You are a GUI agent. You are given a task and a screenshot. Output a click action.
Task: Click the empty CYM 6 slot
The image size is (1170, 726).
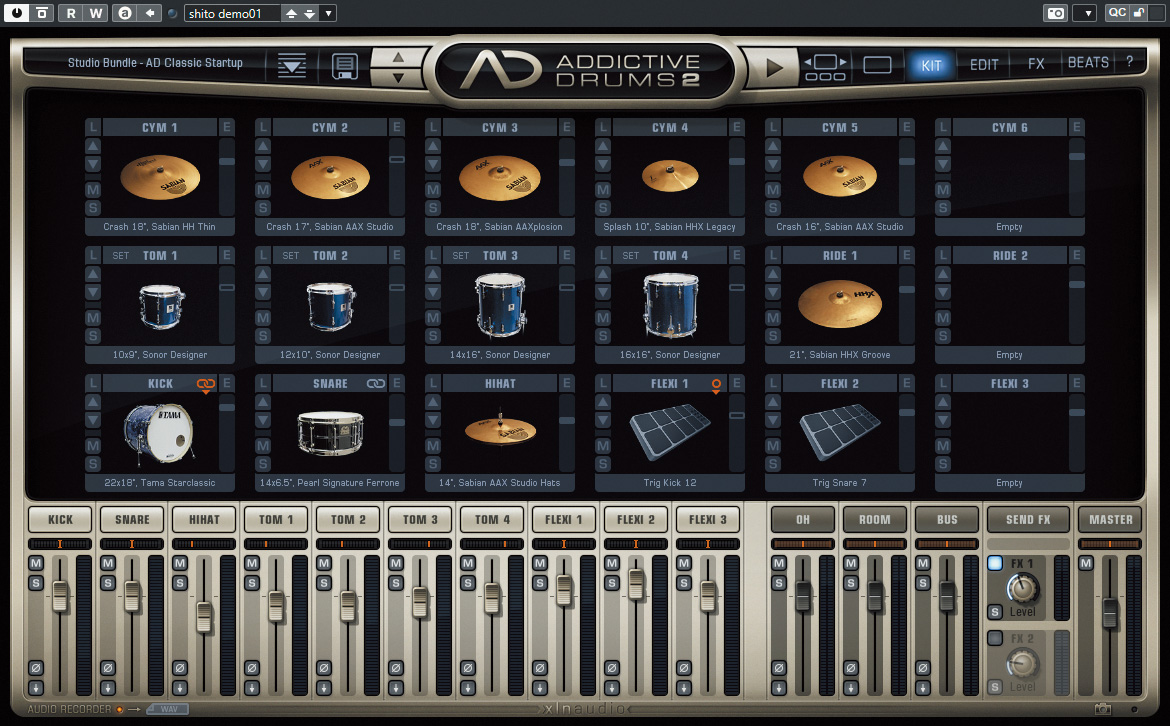pyautogui.click(x=1009, y=178)
